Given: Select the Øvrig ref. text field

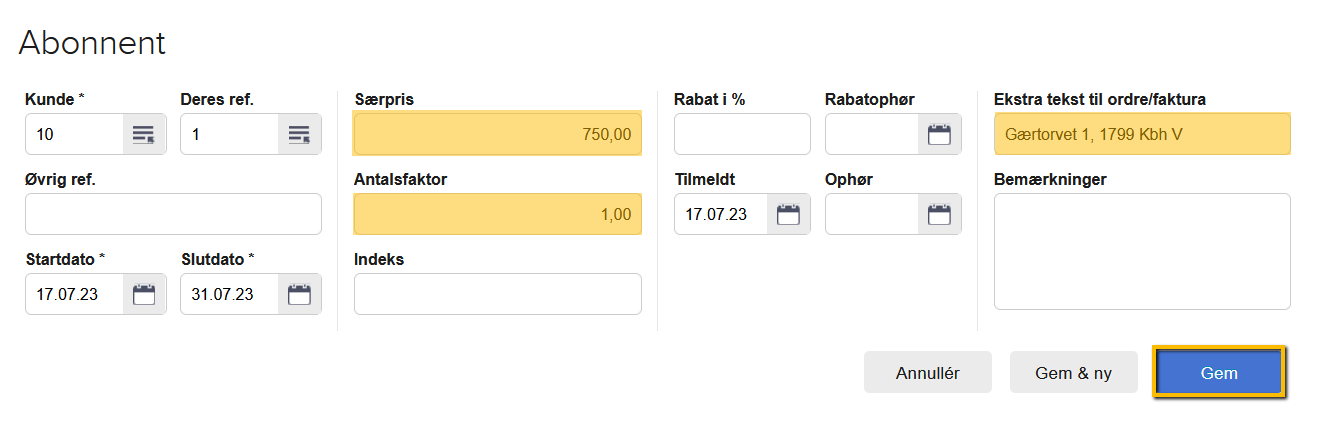Looking at the screenshot, I should 173,214.
